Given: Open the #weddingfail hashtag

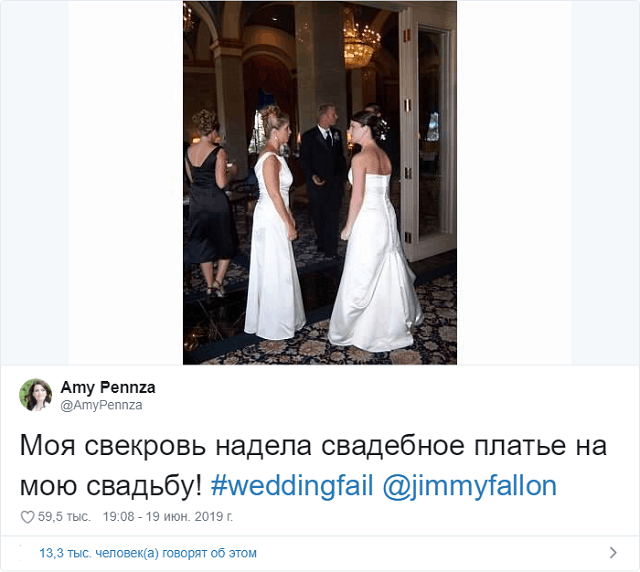Looking at the screenshot, I should [x=292, y=486].
